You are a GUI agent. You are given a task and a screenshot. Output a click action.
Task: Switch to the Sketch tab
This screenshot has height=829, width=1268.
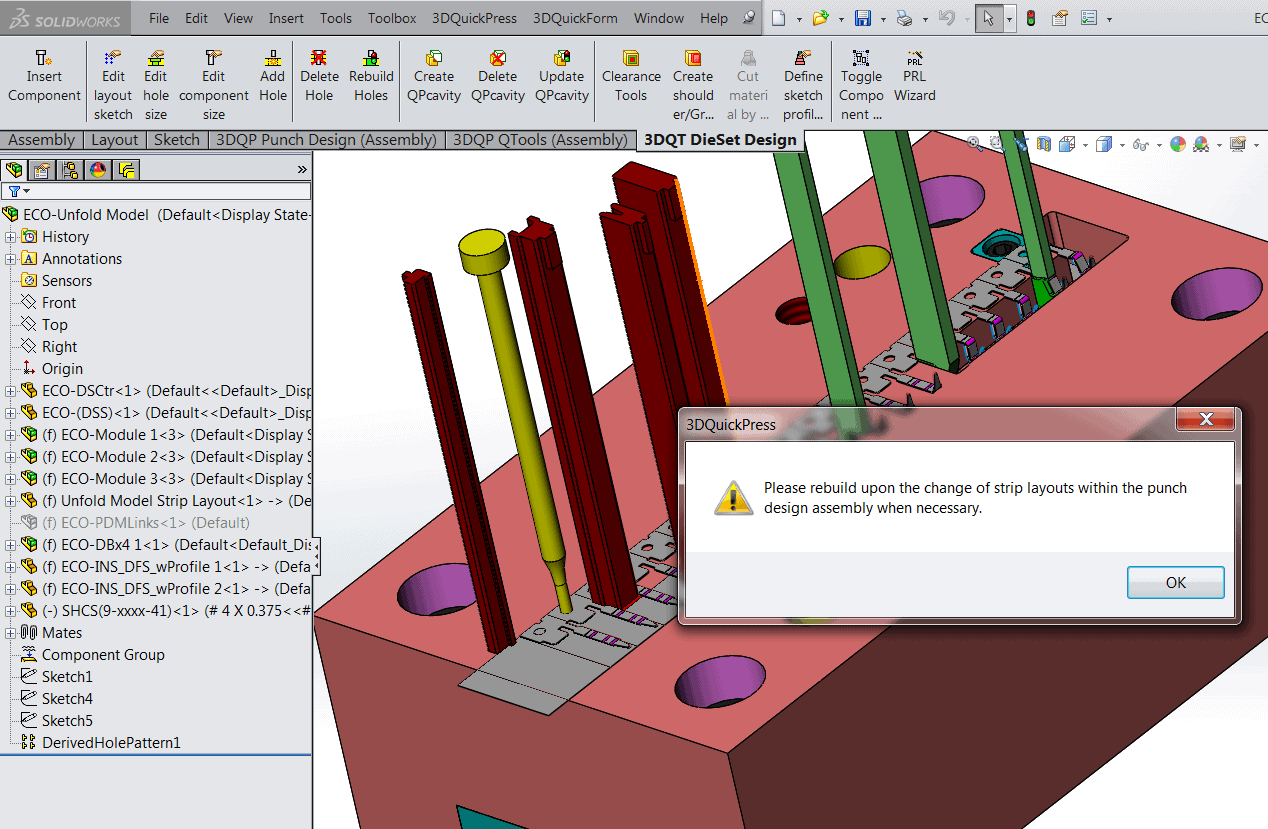(177, 140)
